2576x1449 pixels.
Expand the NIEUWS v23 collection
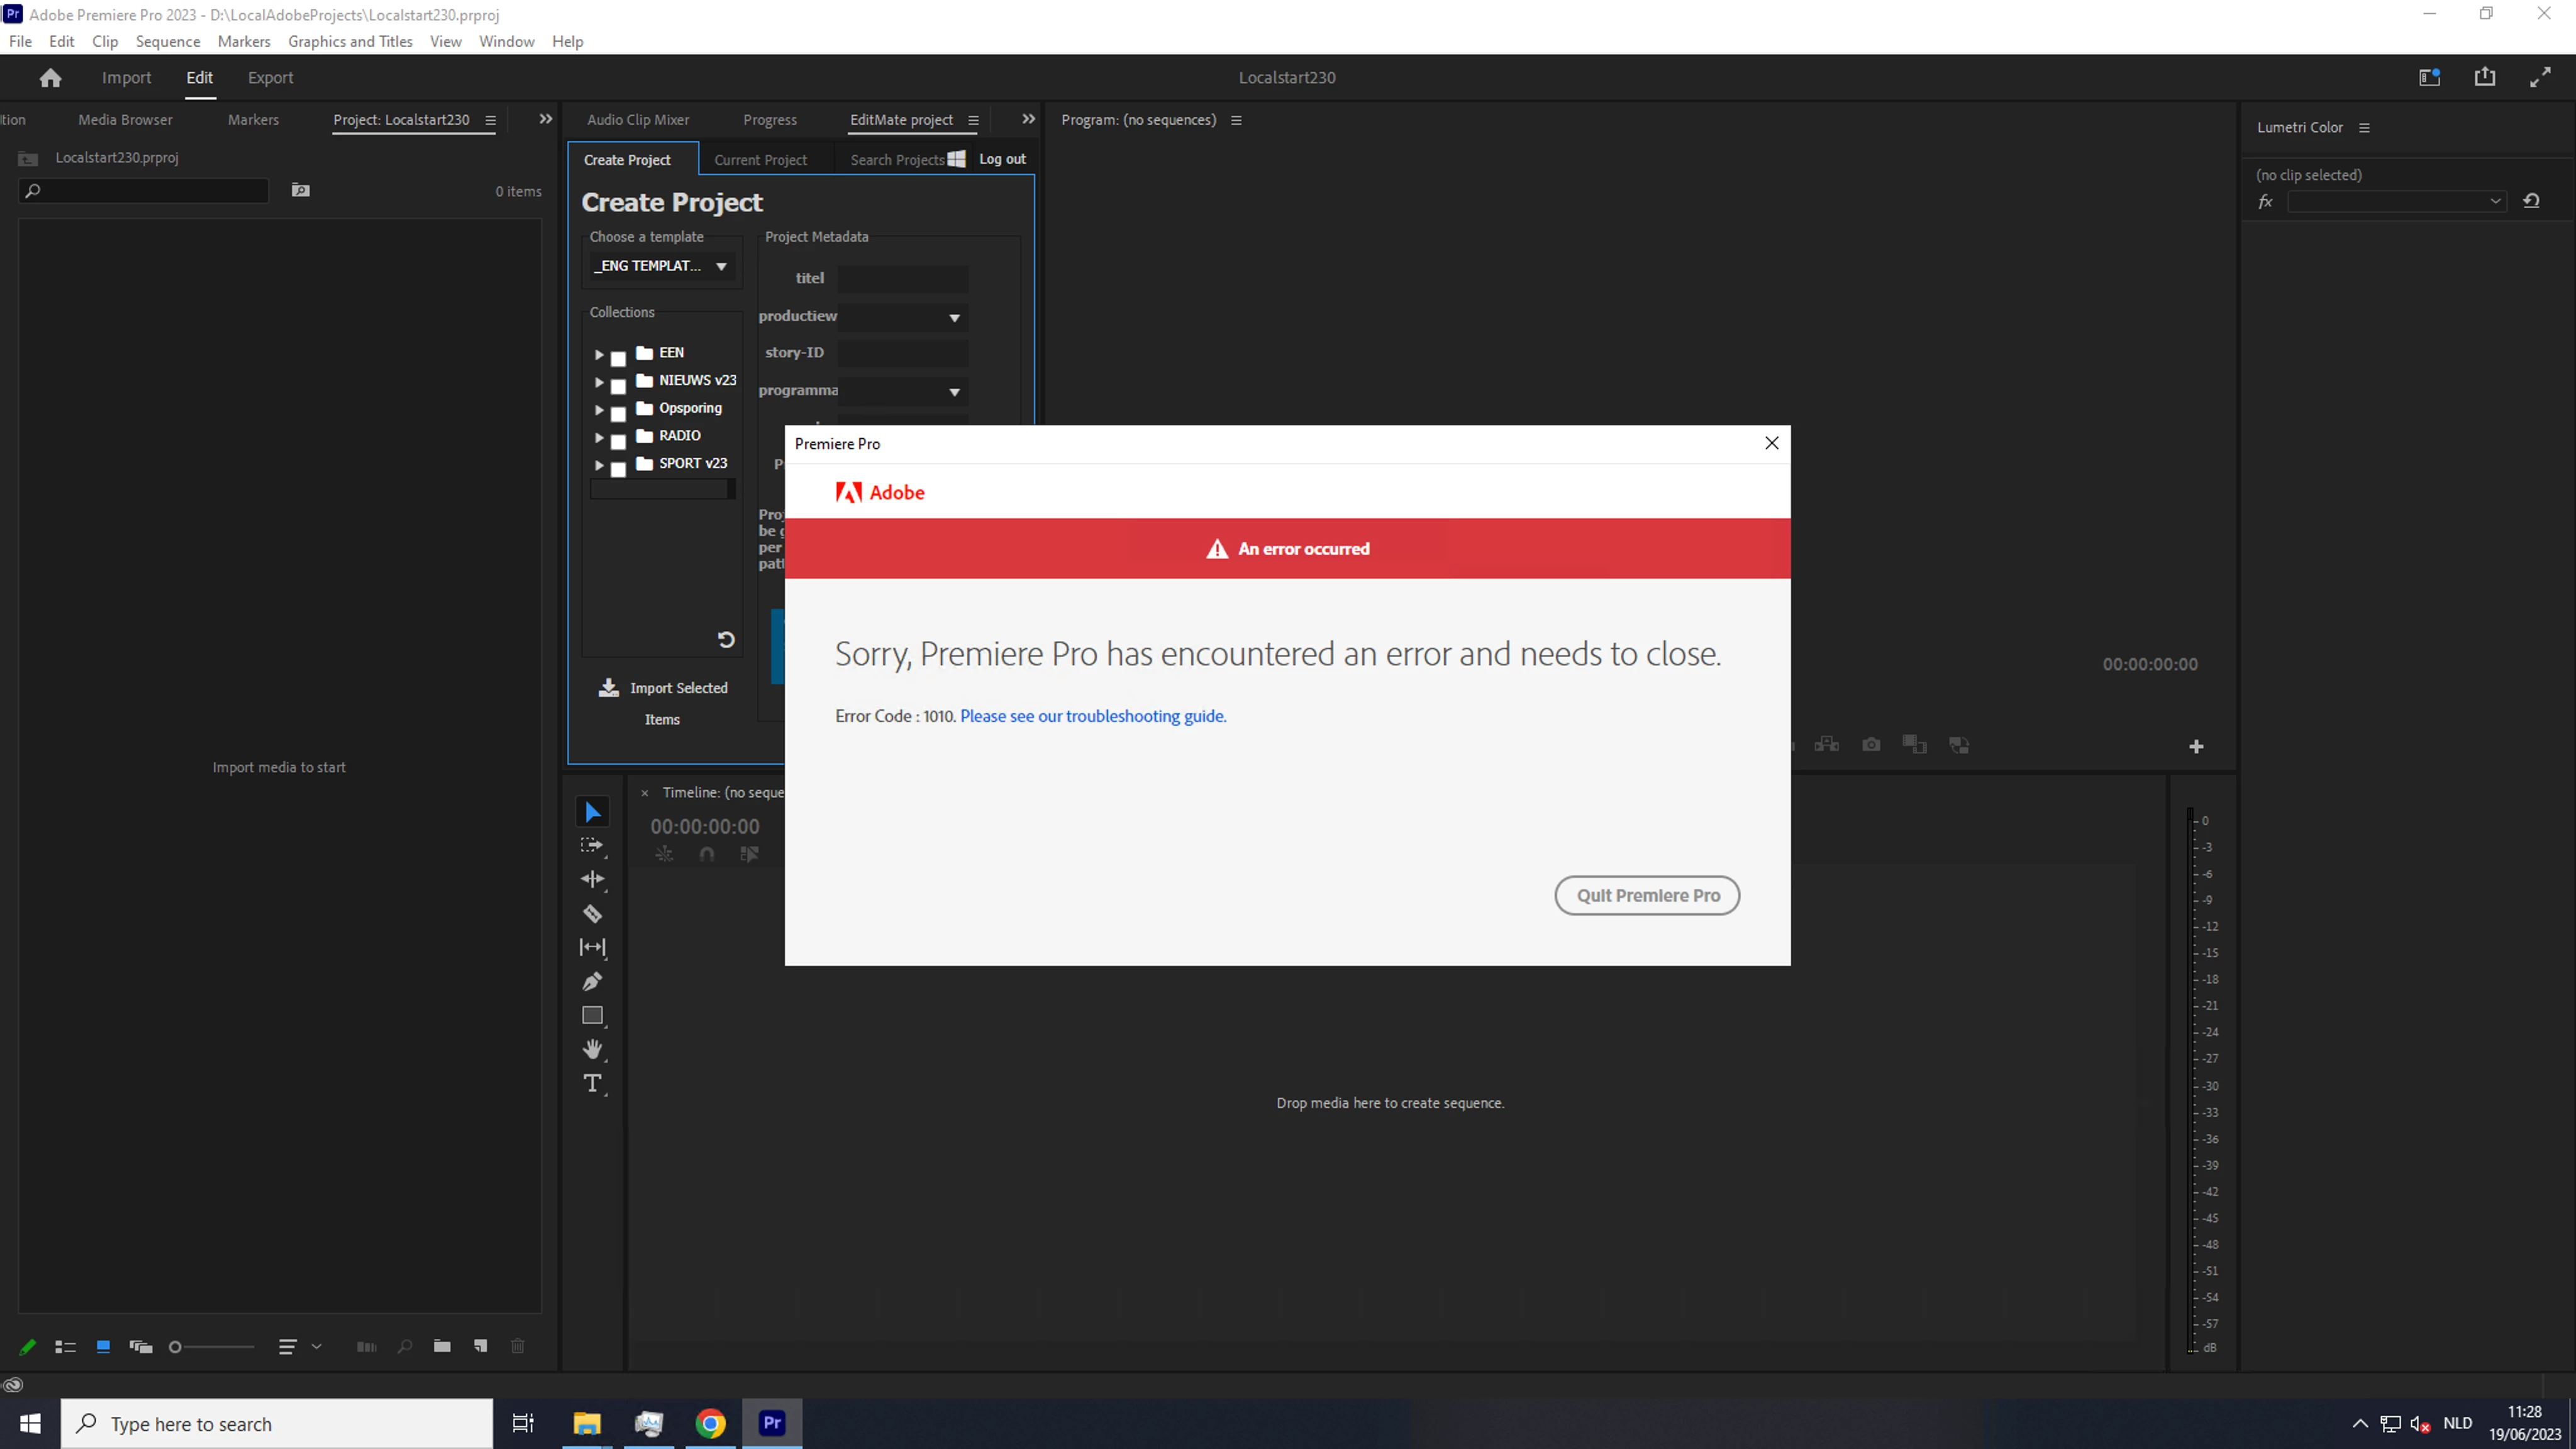599,382
